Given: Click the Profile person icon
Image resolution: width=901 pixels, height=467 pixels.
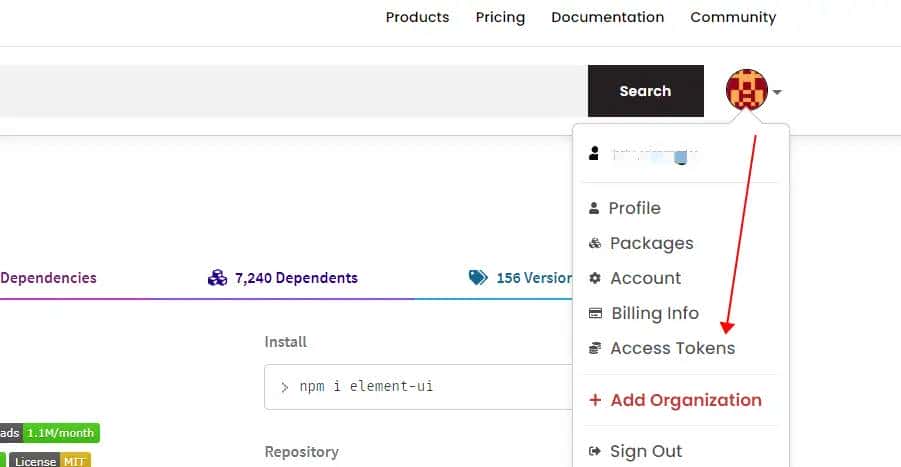Looking at the screenshot, I should click(x=594, y=208).
